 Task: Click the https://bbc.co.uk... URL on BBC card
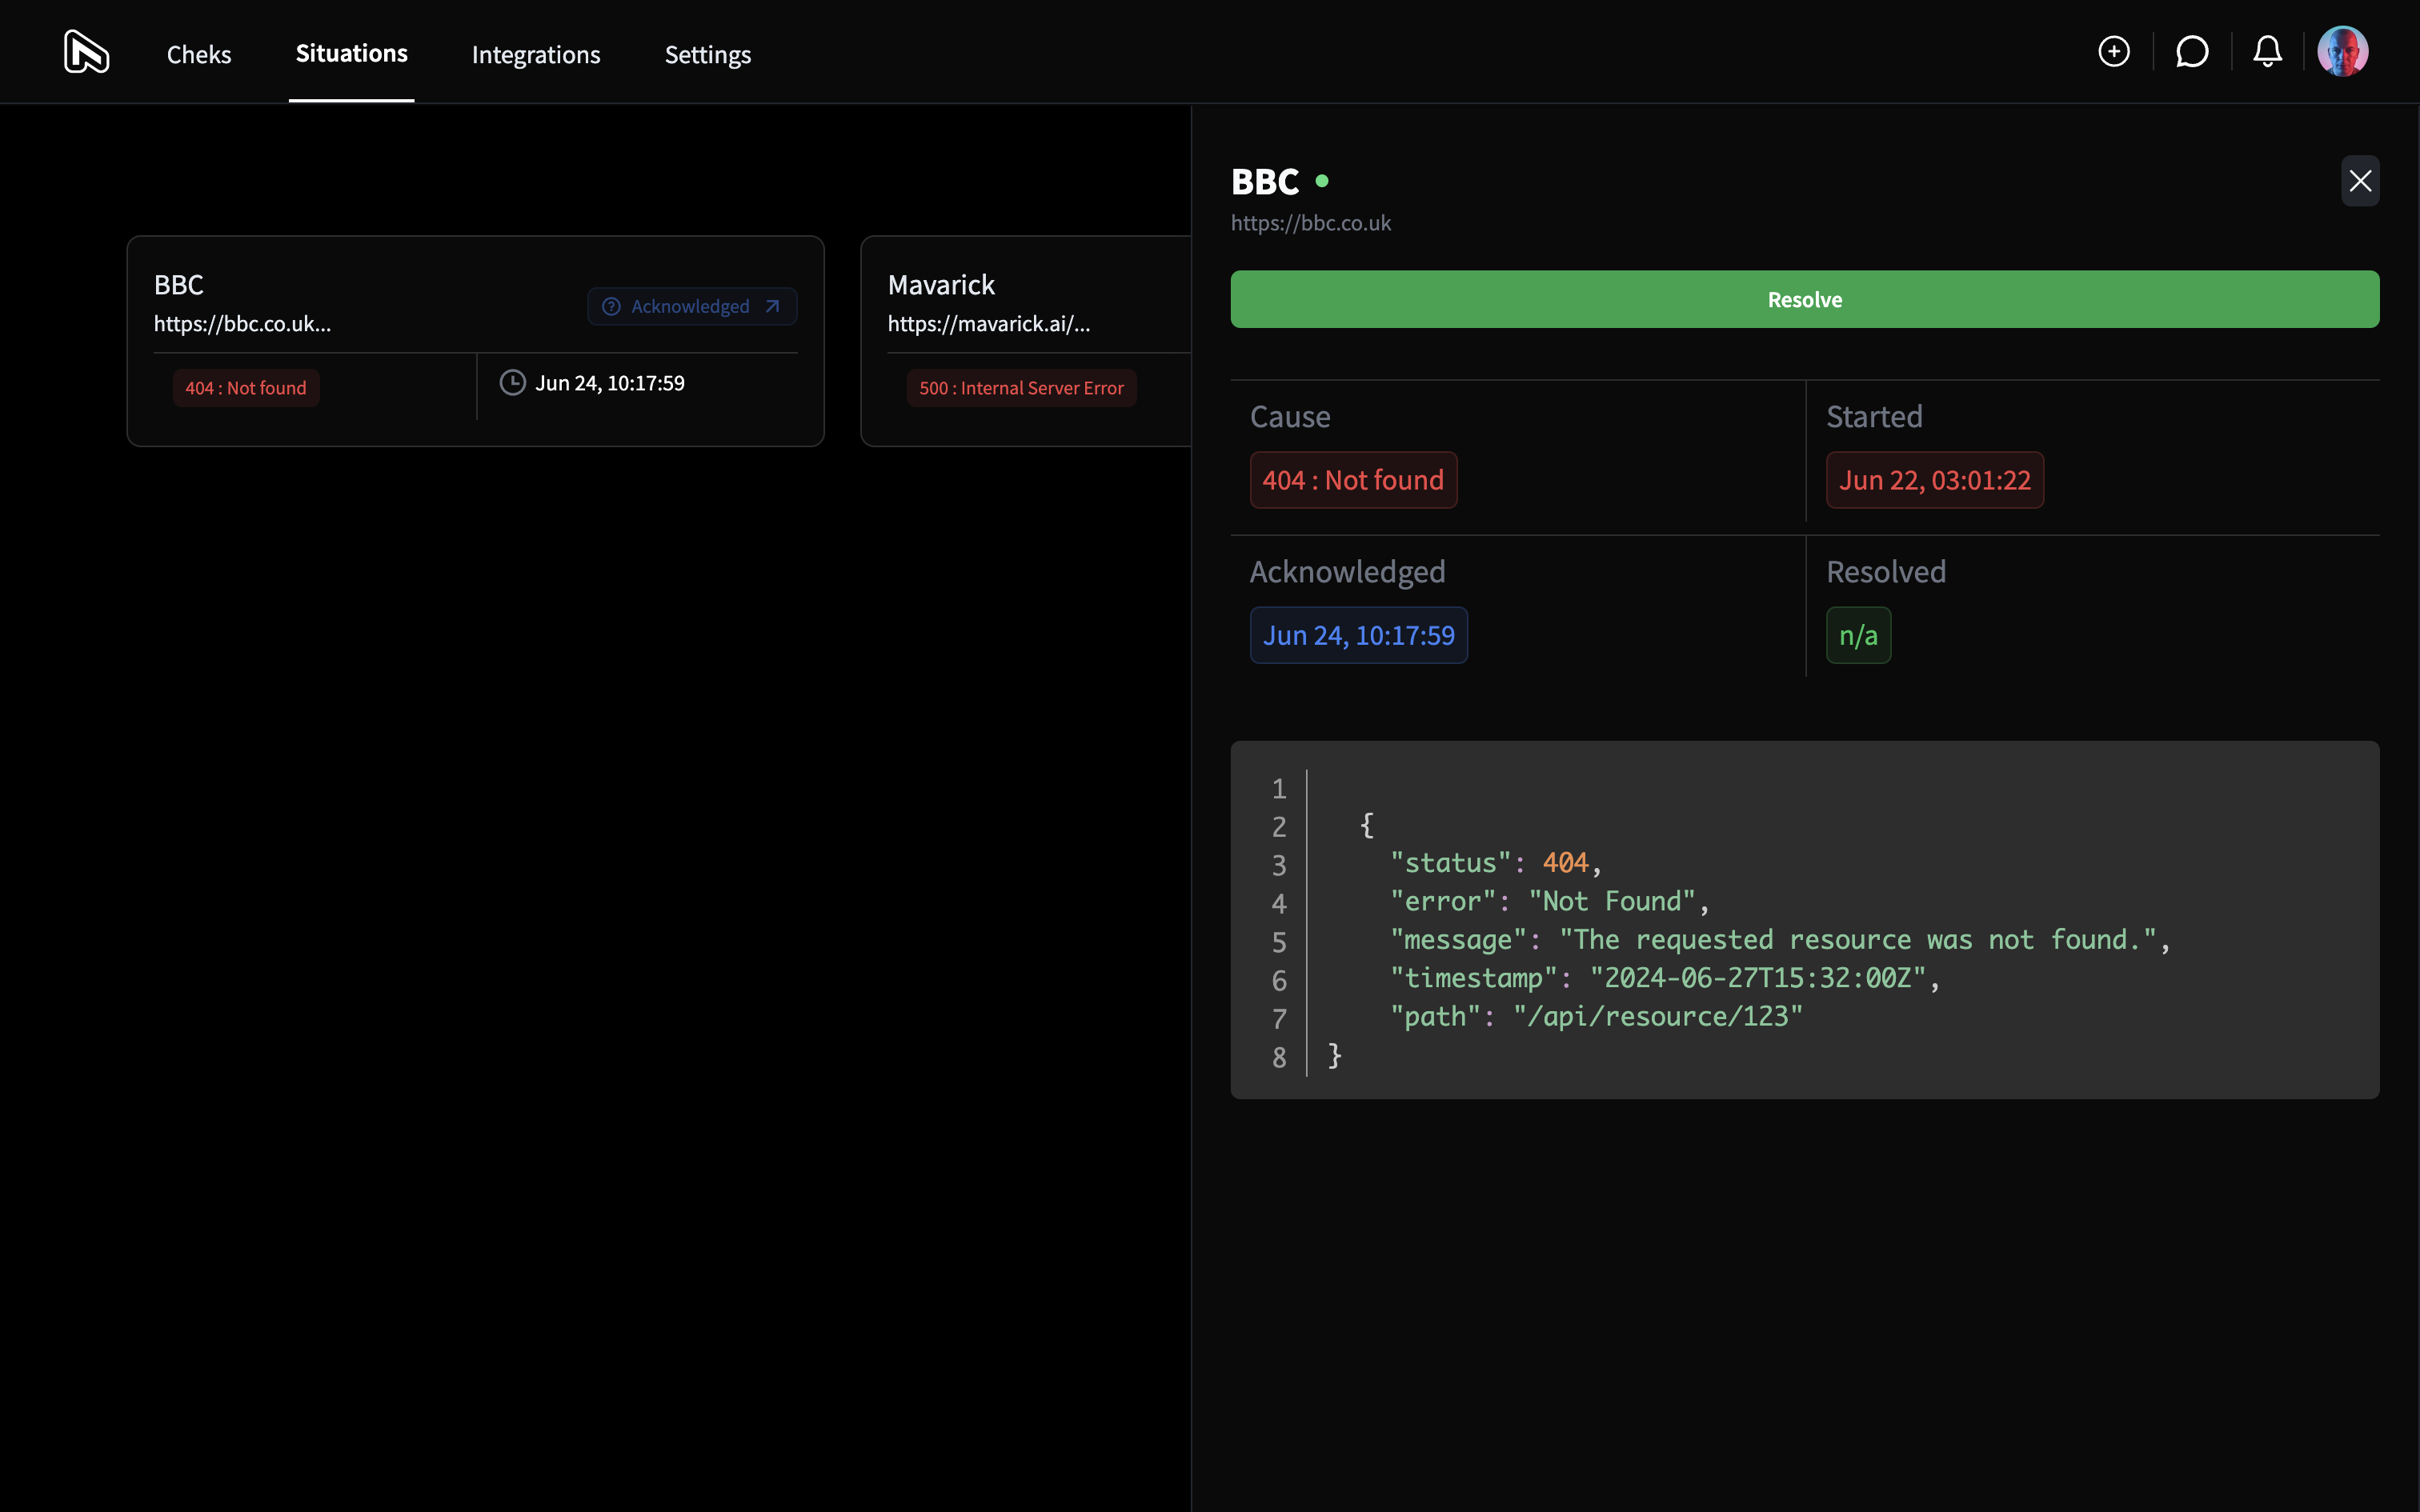[242, 324]
